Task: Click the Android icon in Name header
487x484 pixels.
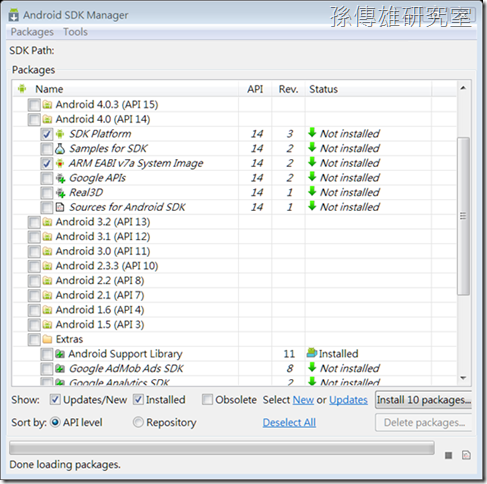Action: pyautogui.click(x=22, y=89)
